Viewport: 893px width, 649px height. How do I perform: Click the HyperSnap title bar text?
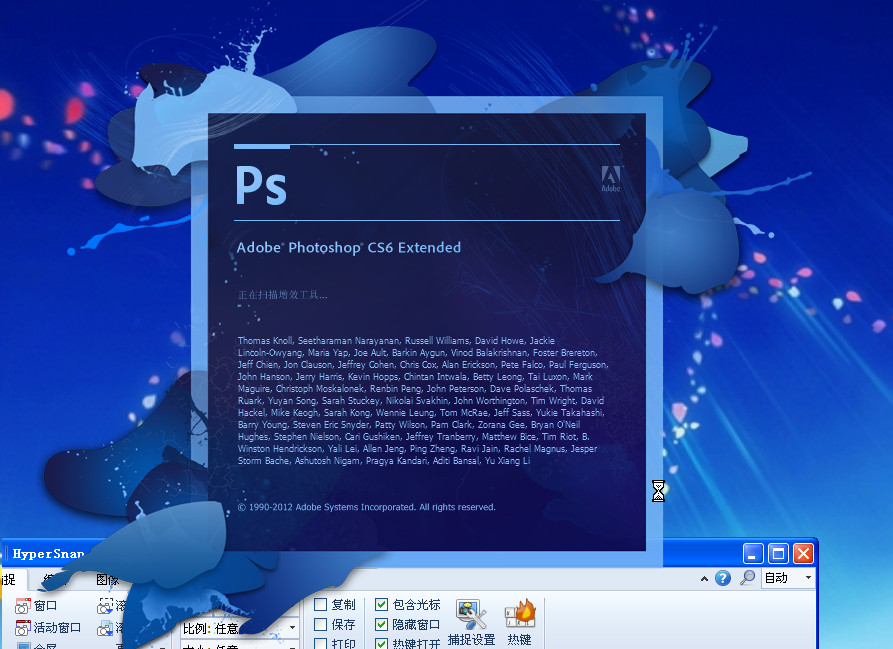tap(48, 554)
